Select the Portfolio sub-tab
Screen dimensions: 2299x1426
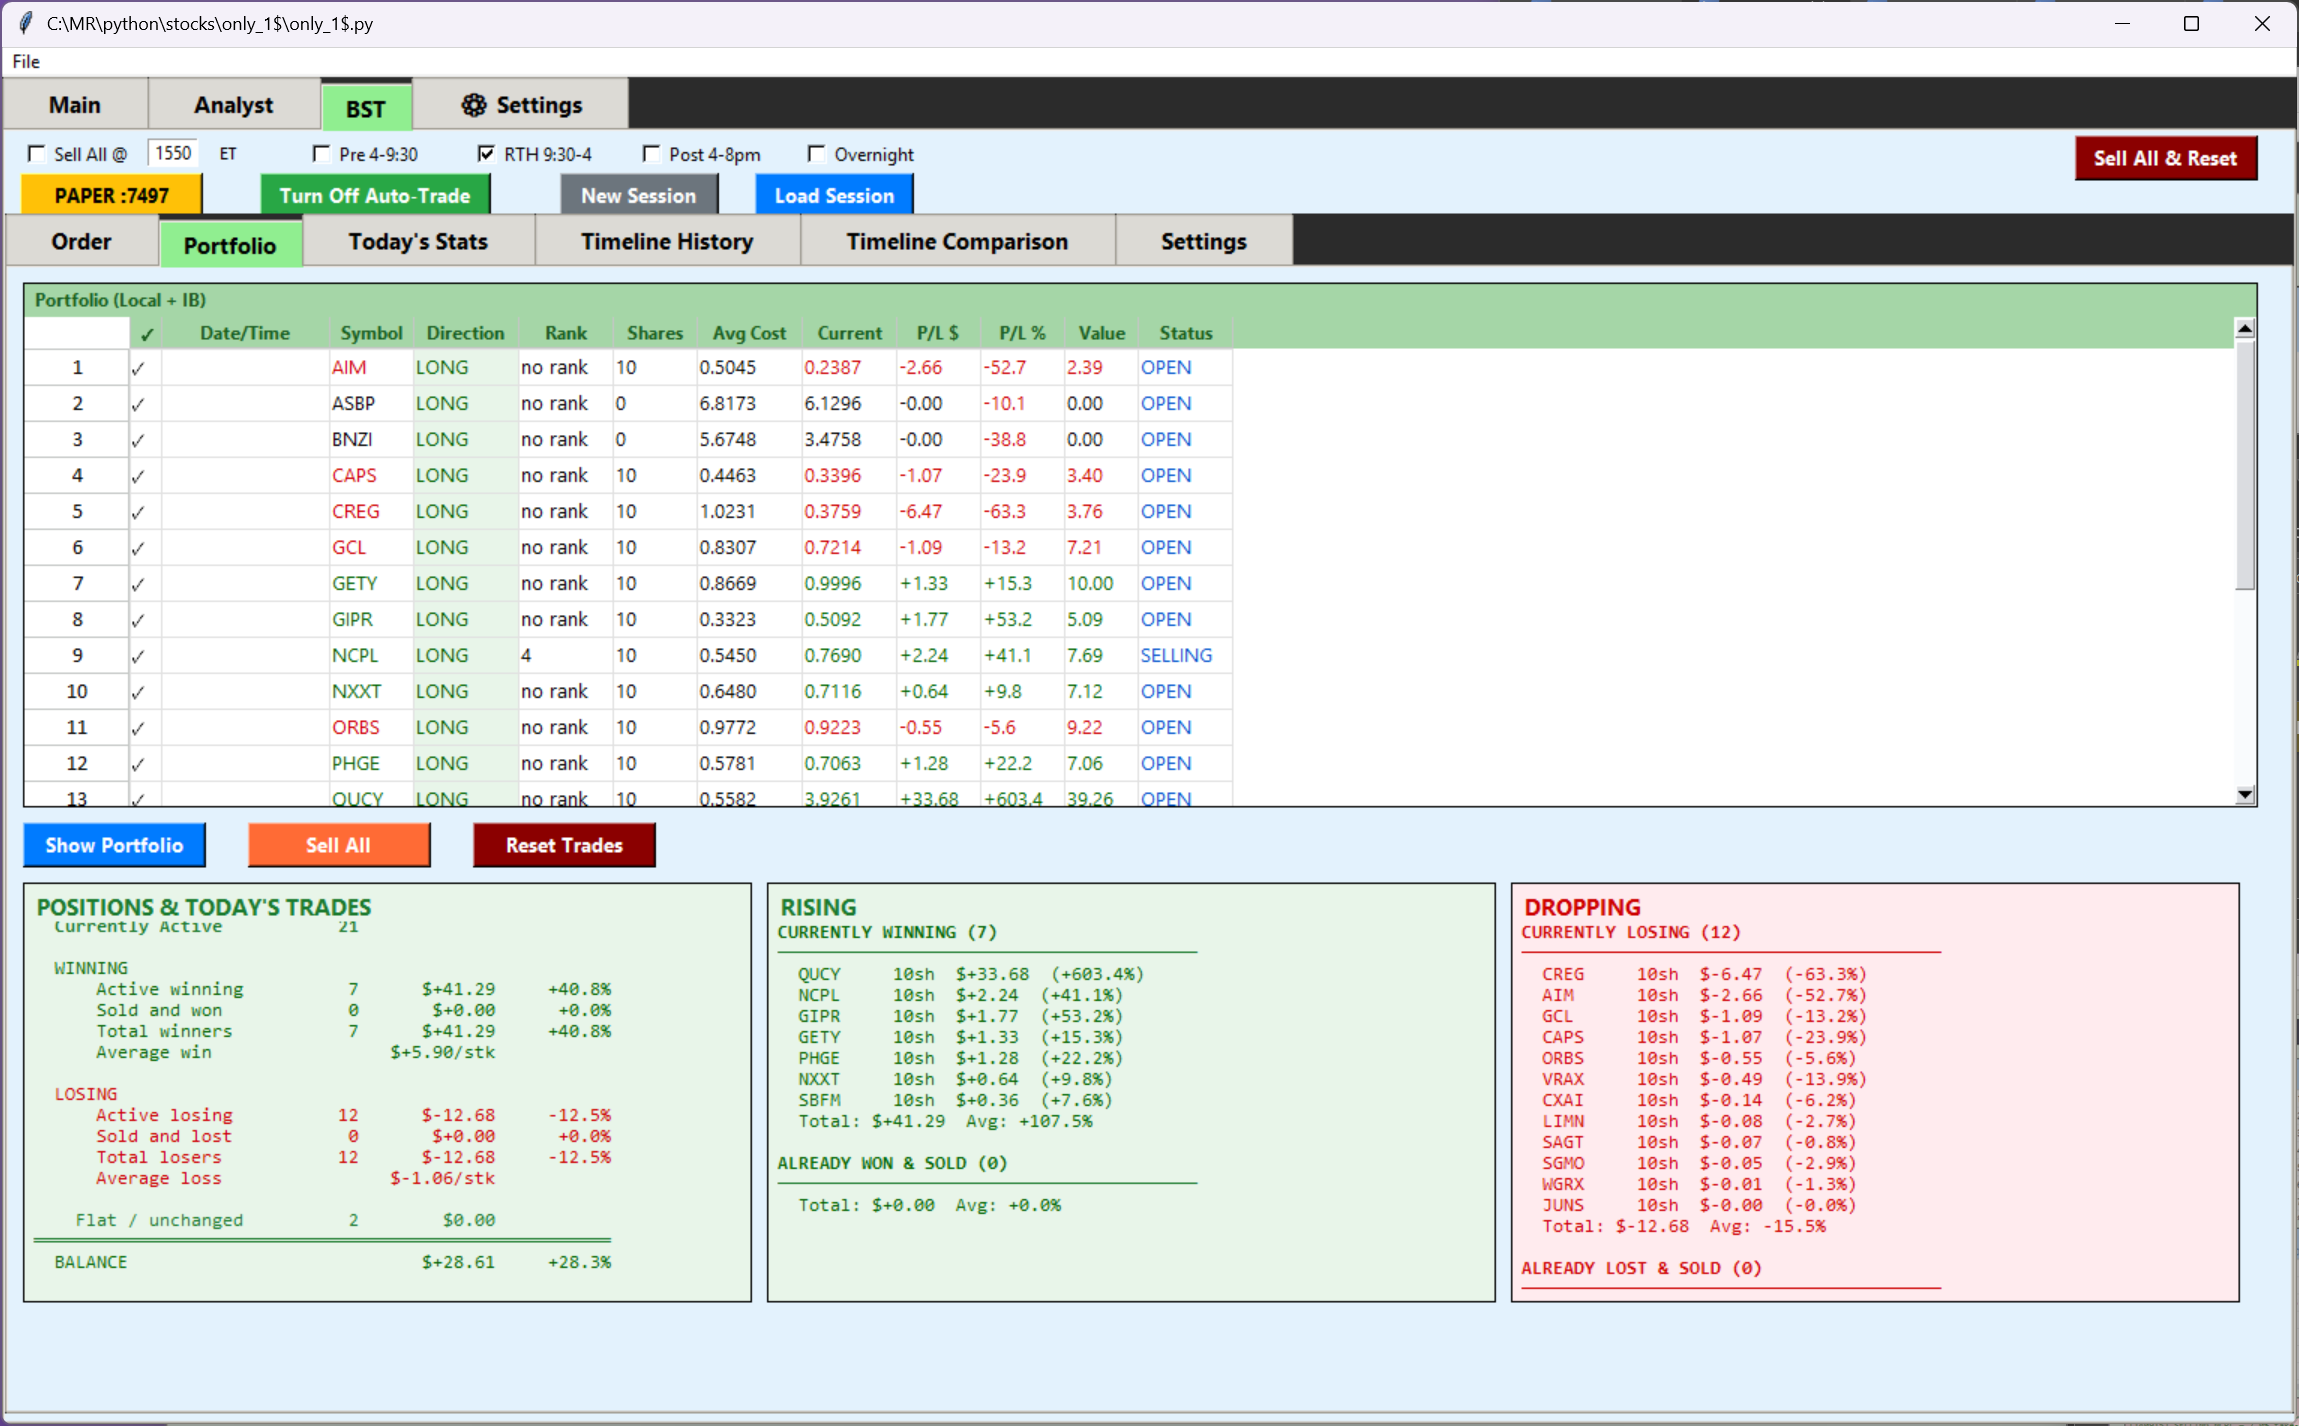(x=230, y=245)
